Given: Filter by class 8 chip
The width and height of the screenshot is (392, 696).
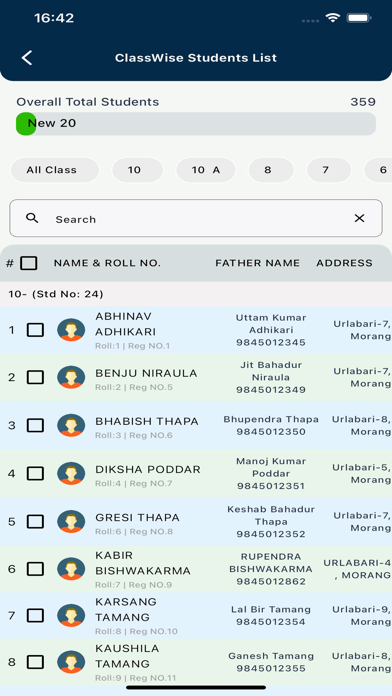Looking at the screenshot, I should coord(271,170).
